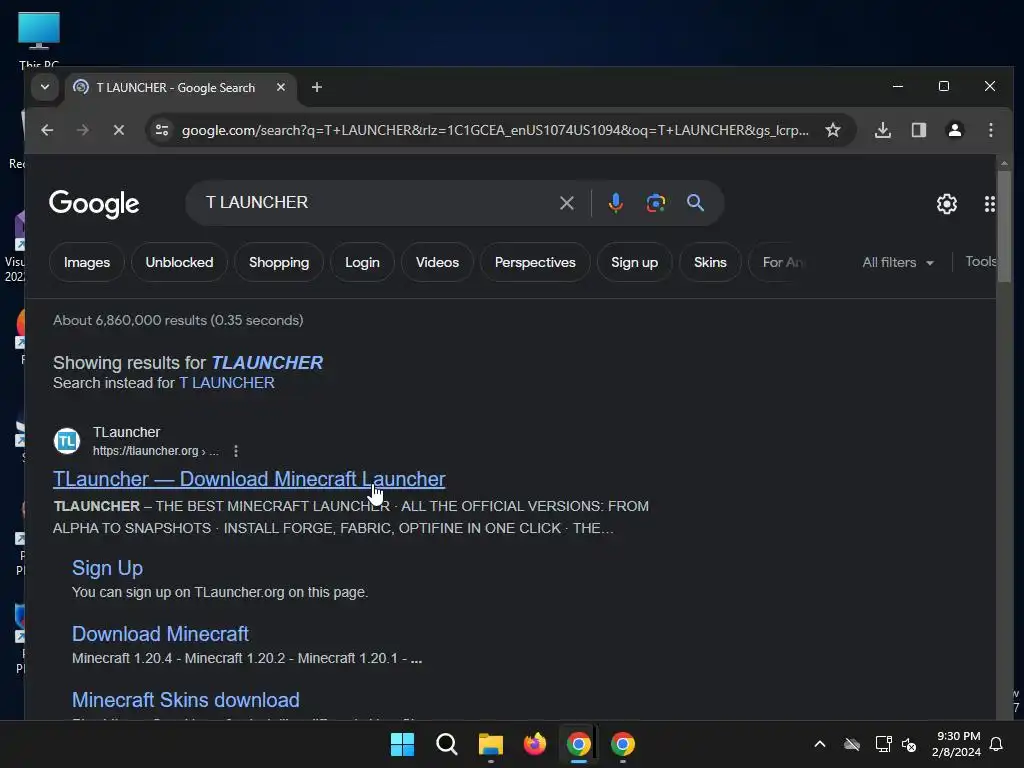Open the Download Minecraft sitelink
This screenshot has height=768, width=1024.
160,633
